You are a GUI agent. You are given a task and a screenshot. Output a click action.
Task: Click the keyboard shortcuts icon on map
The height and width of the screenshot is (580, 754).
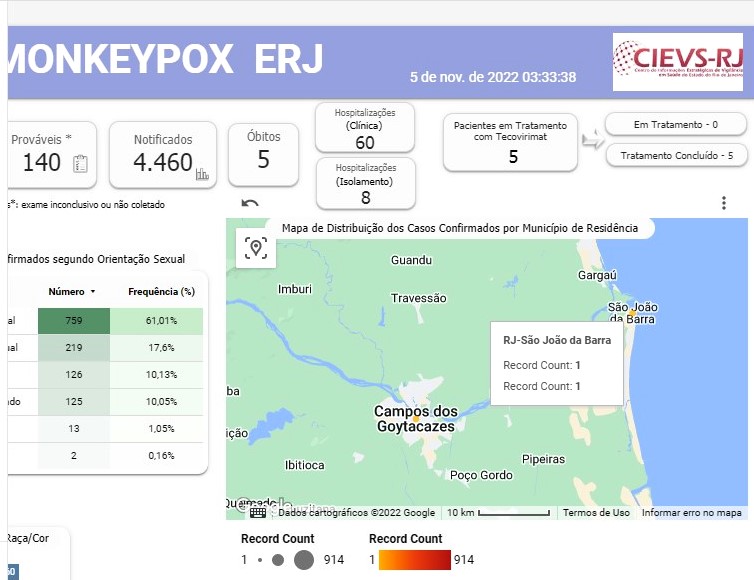[258, 513]
